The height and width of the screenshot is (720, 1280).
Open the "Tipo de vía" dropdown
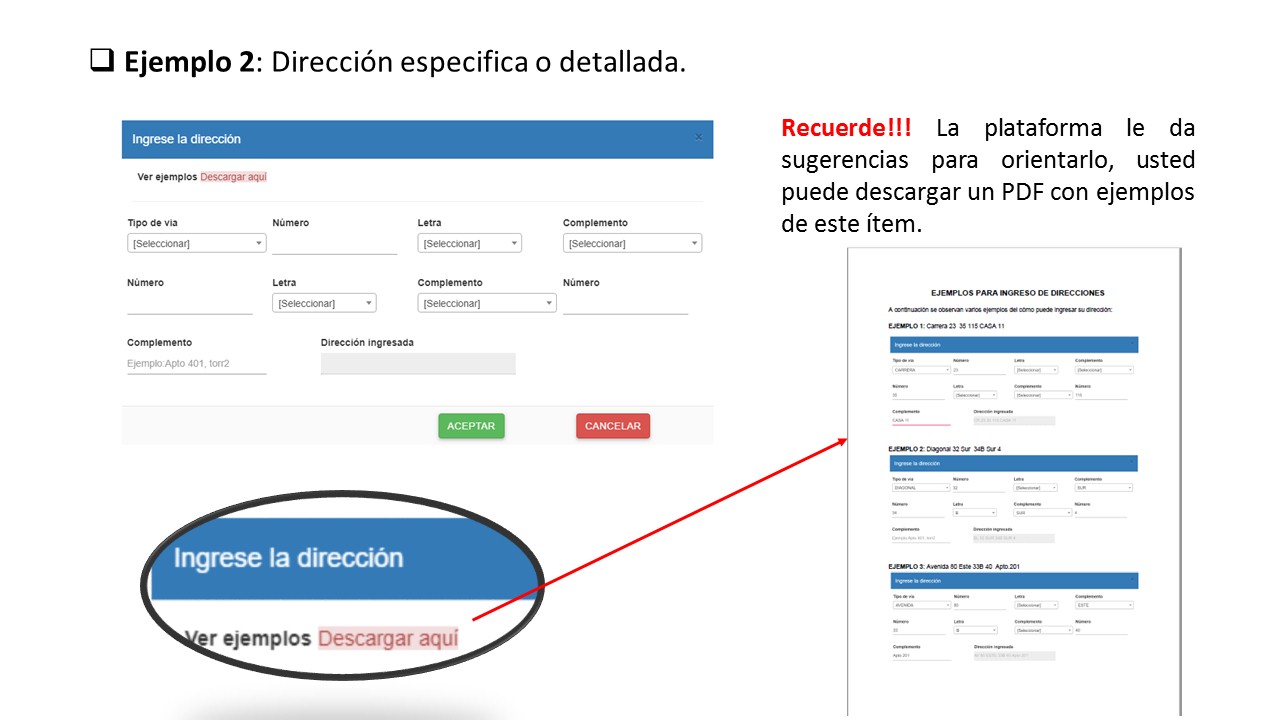point(196,243)
